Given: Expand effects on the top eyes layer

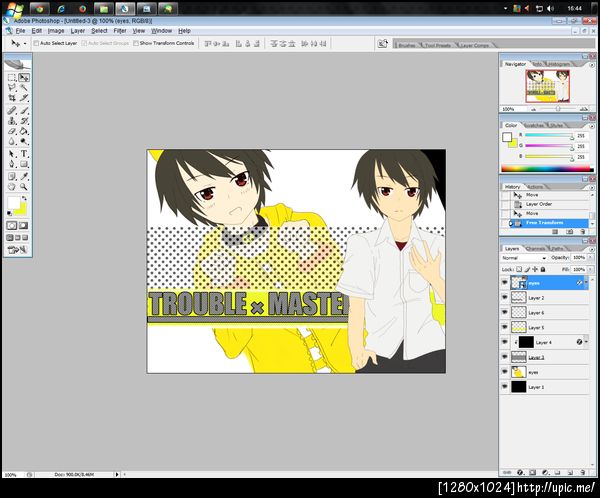Looking at the screenshot, I should [x=586, y=283].
